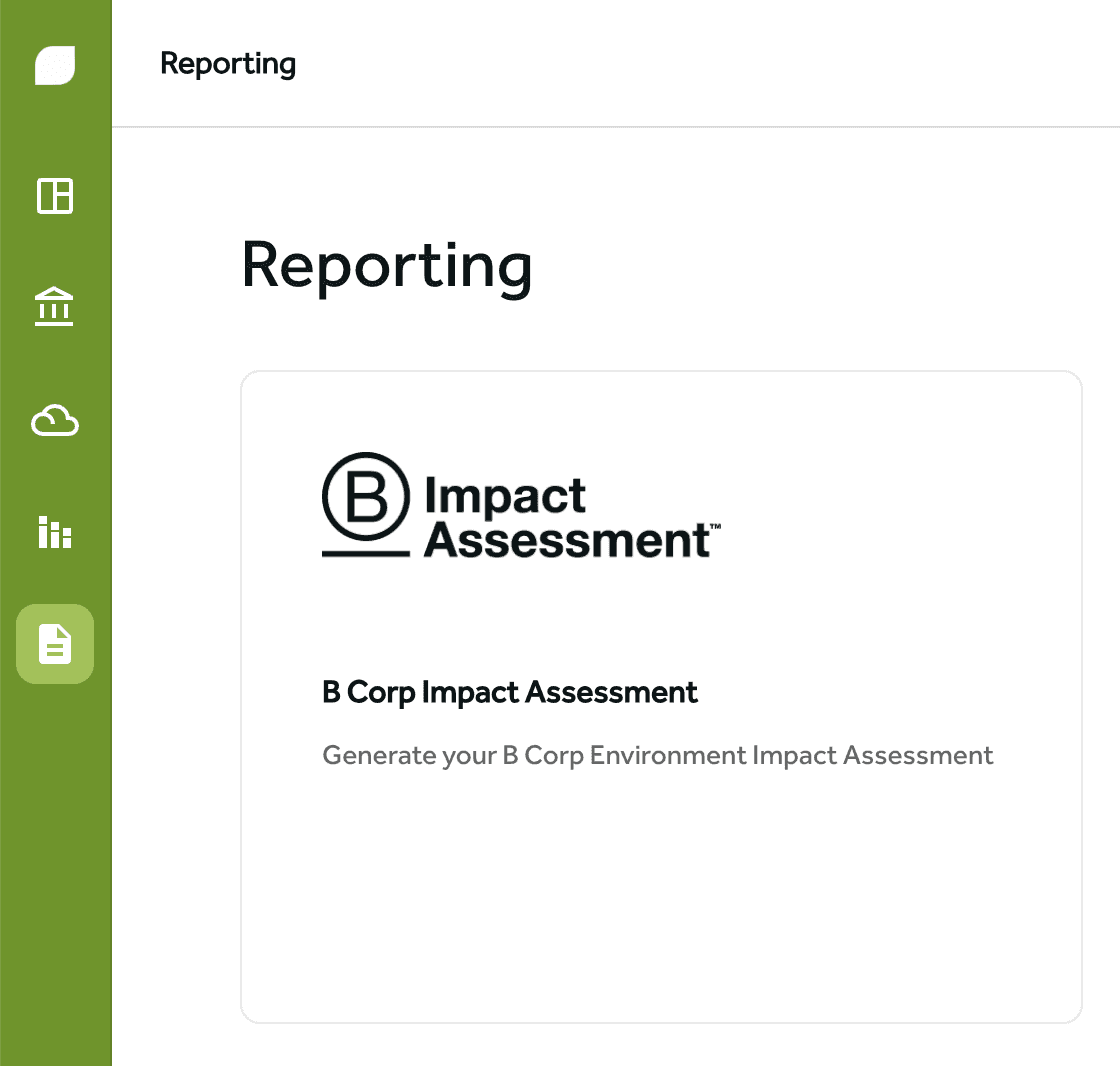Click the B Impact Assessment logo
This screenshot has height=1066, width=1120.
[x=521, y=506]
